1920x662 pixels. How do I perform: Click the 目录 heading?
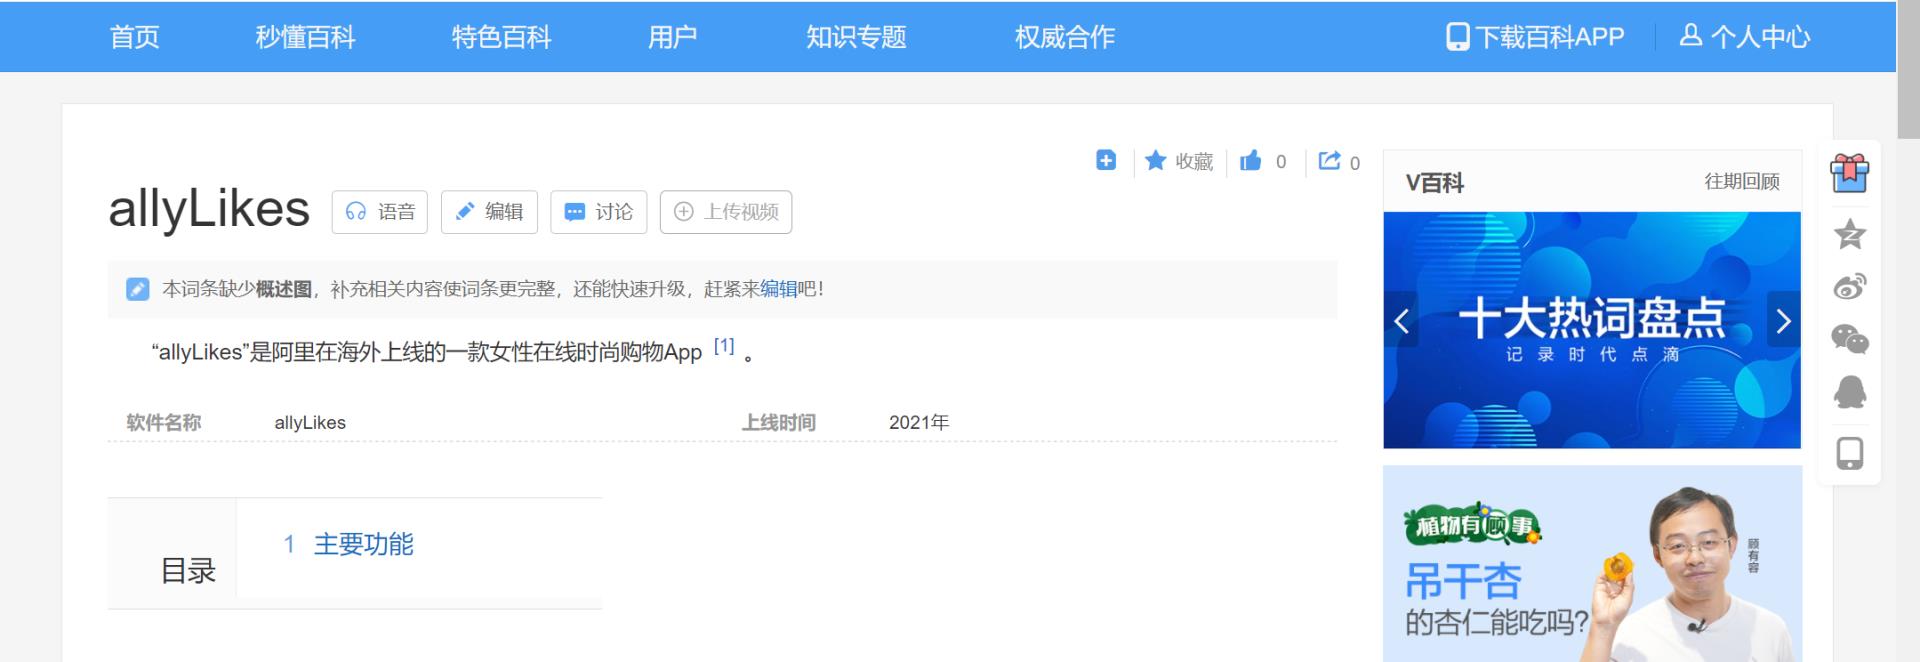tap(188, 571)
